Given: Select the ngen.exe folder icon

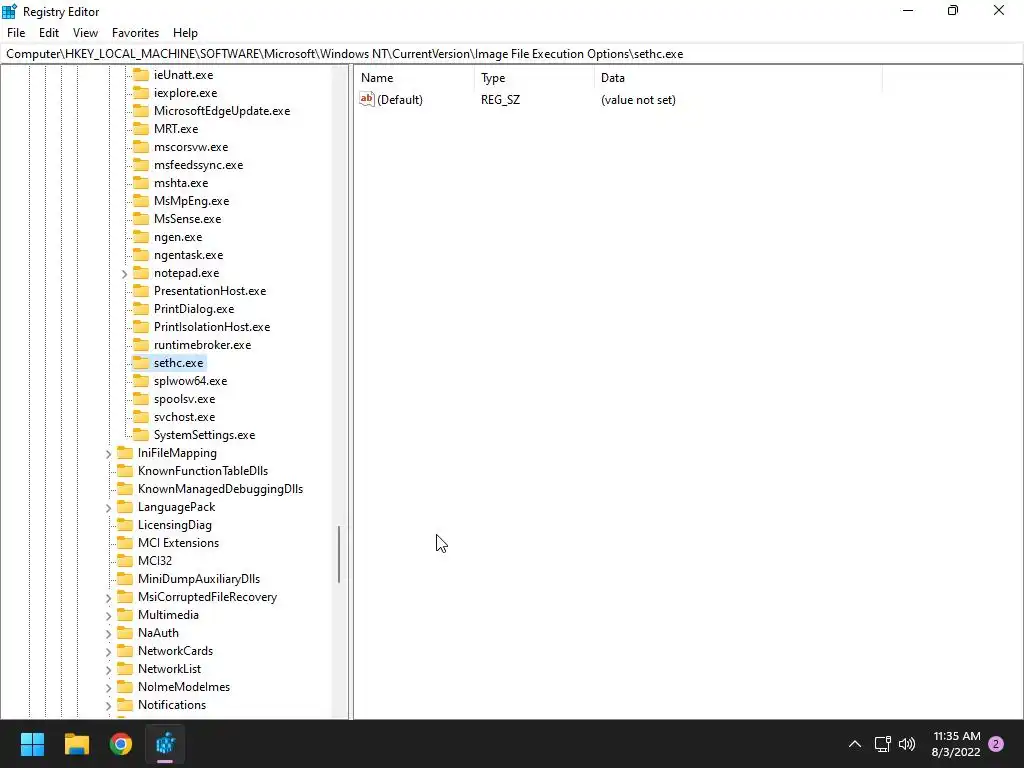Looking at the screenshot, I should 141,236.
